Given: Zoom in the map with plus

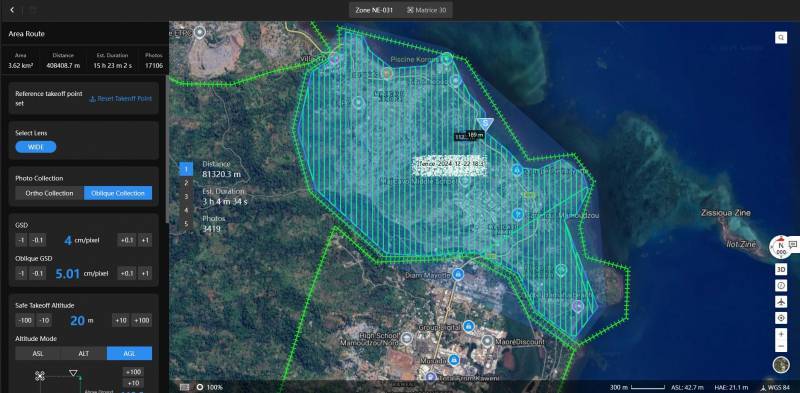Looking at the screenshot, I should pyautogui.click(x=781, y=334).
